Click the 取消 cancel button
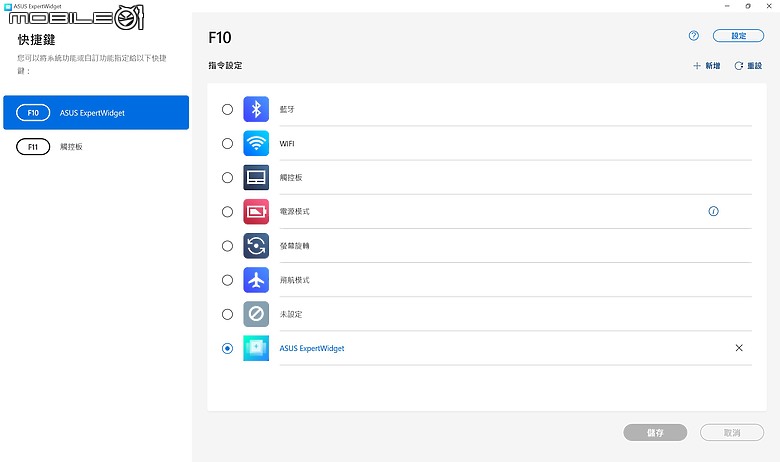This screenshot has width=780, height=462. click(732, 433)
